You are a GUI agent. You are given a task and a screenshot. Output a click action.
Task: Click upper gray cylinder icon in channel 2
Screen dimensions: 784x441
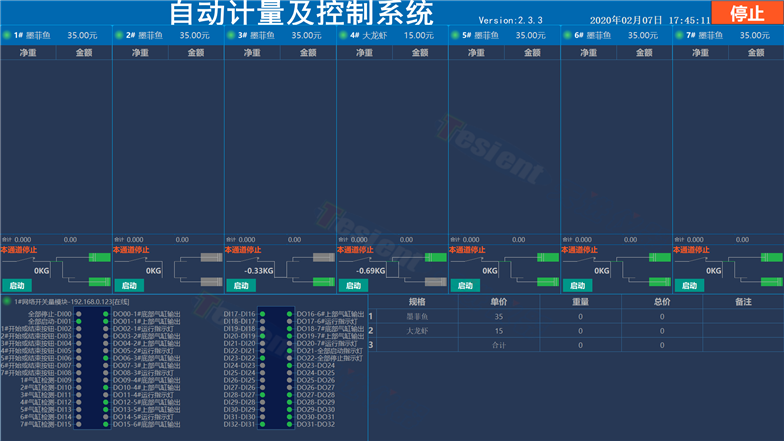point(211,258)
